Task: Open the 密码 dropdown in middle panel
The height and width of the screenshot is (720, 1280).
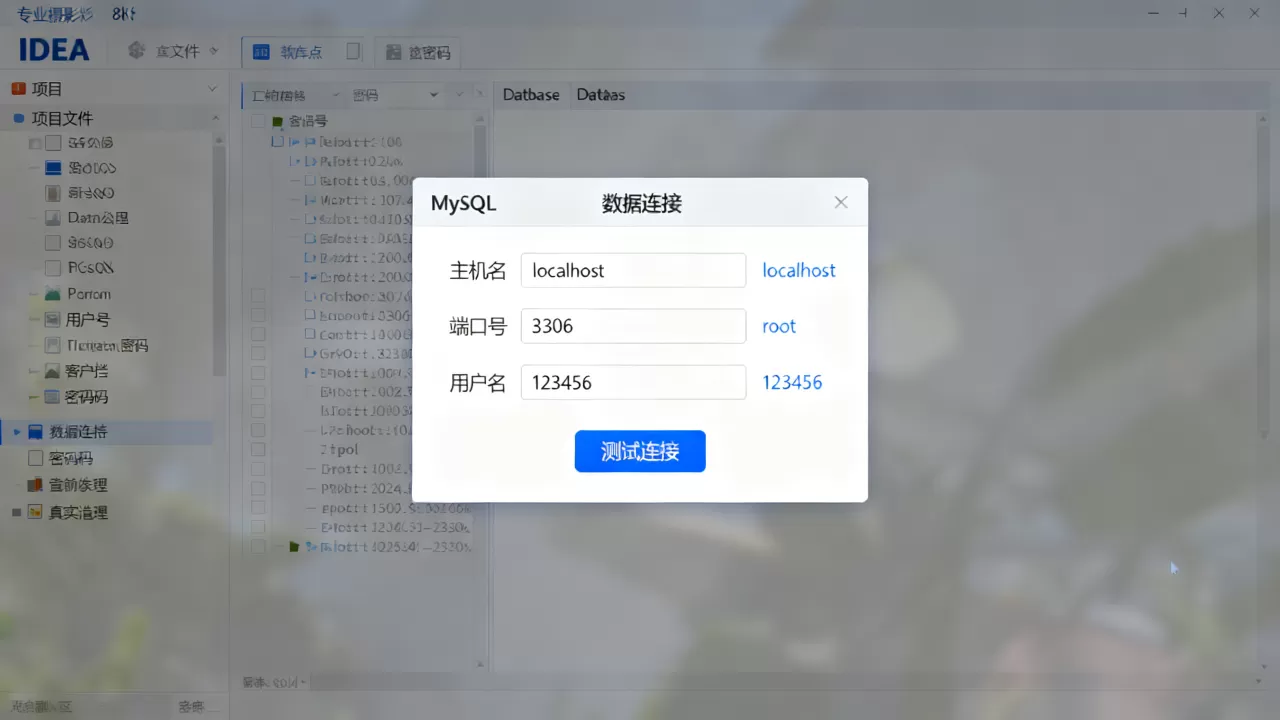Action: (x=434, y=95)
